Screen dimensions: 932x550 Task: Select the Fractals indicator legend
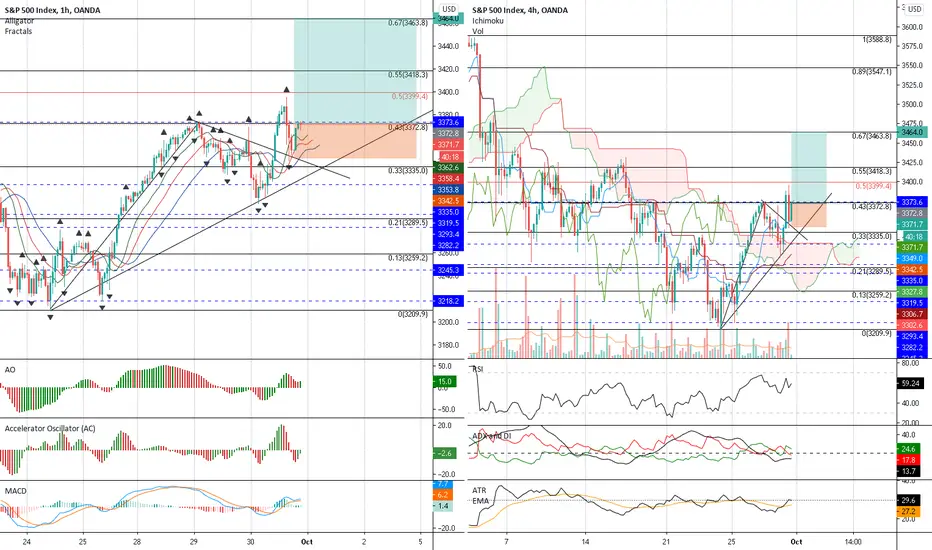pos(18,31)
